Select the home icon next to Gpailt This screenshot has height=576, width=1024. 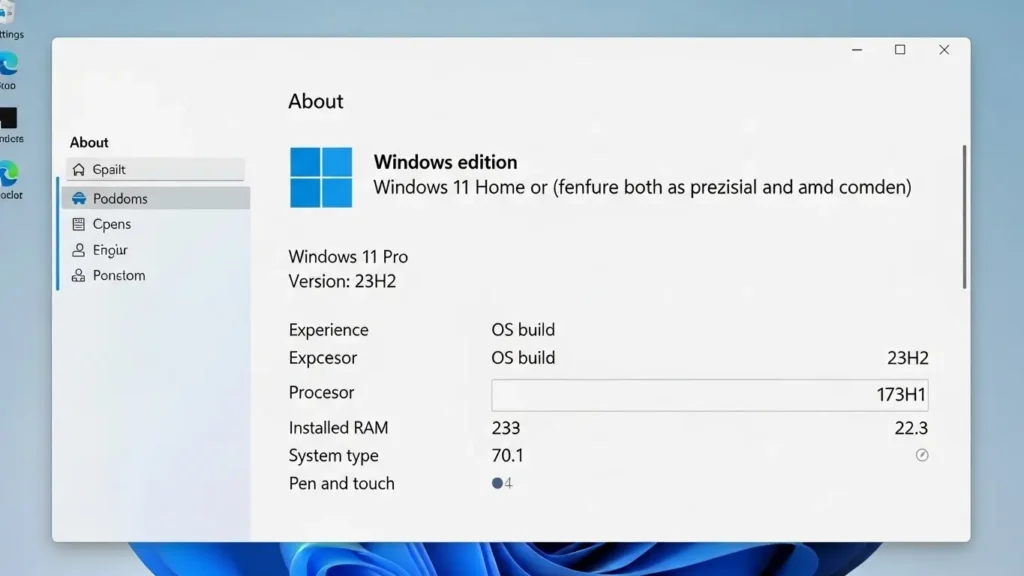point(81,169)
